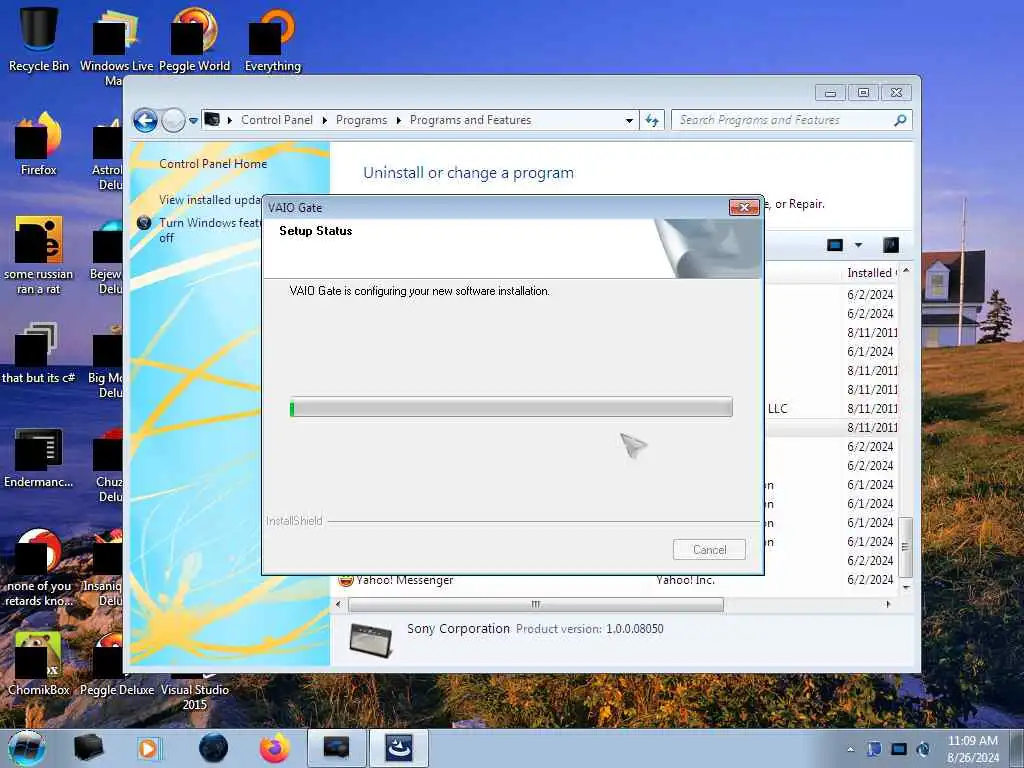Open View installed updates link

pos(210,200)
